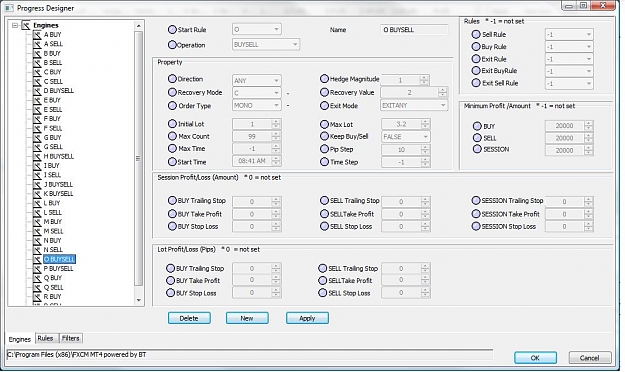This screenshot has width=625, height=372.
Task: Click the icon beside K BUYSELL engine
Action: (37, 194)
